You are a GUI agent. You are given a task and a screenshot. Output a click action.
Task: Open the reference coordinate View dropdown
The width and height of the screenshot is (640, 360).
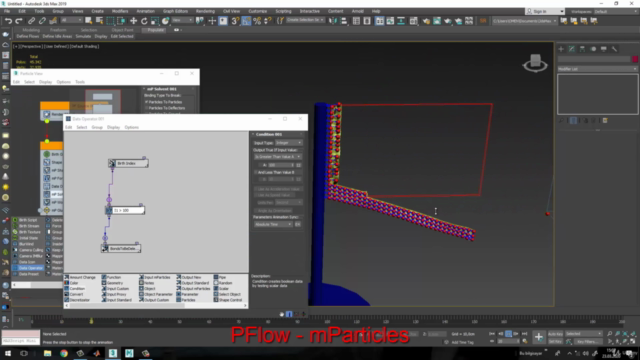click(182, 20)
